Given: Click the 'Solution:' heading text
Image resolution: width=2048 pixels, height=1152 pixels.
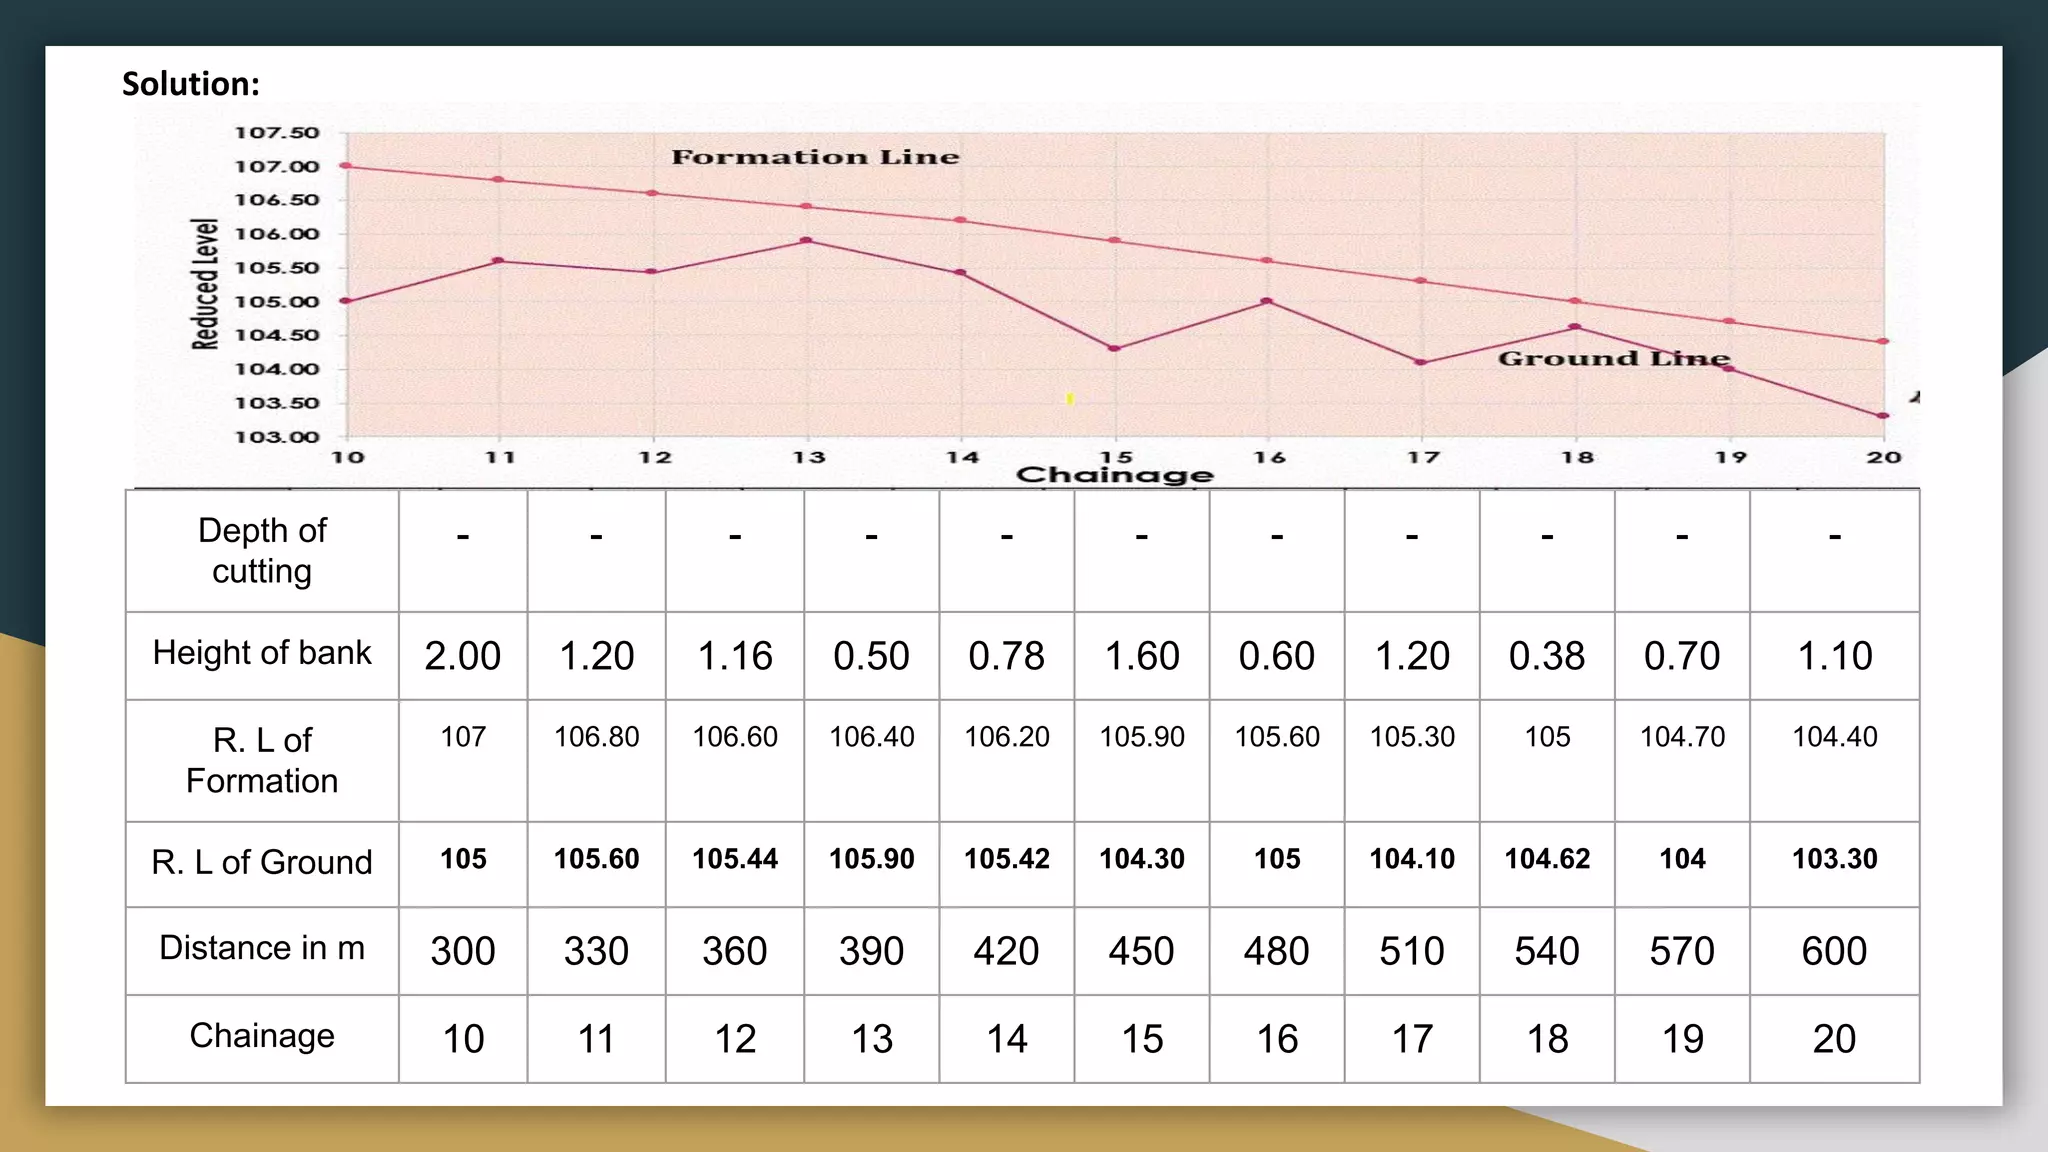Looking at the screenshot, I should pyautogui.click(x=191, y=84).
